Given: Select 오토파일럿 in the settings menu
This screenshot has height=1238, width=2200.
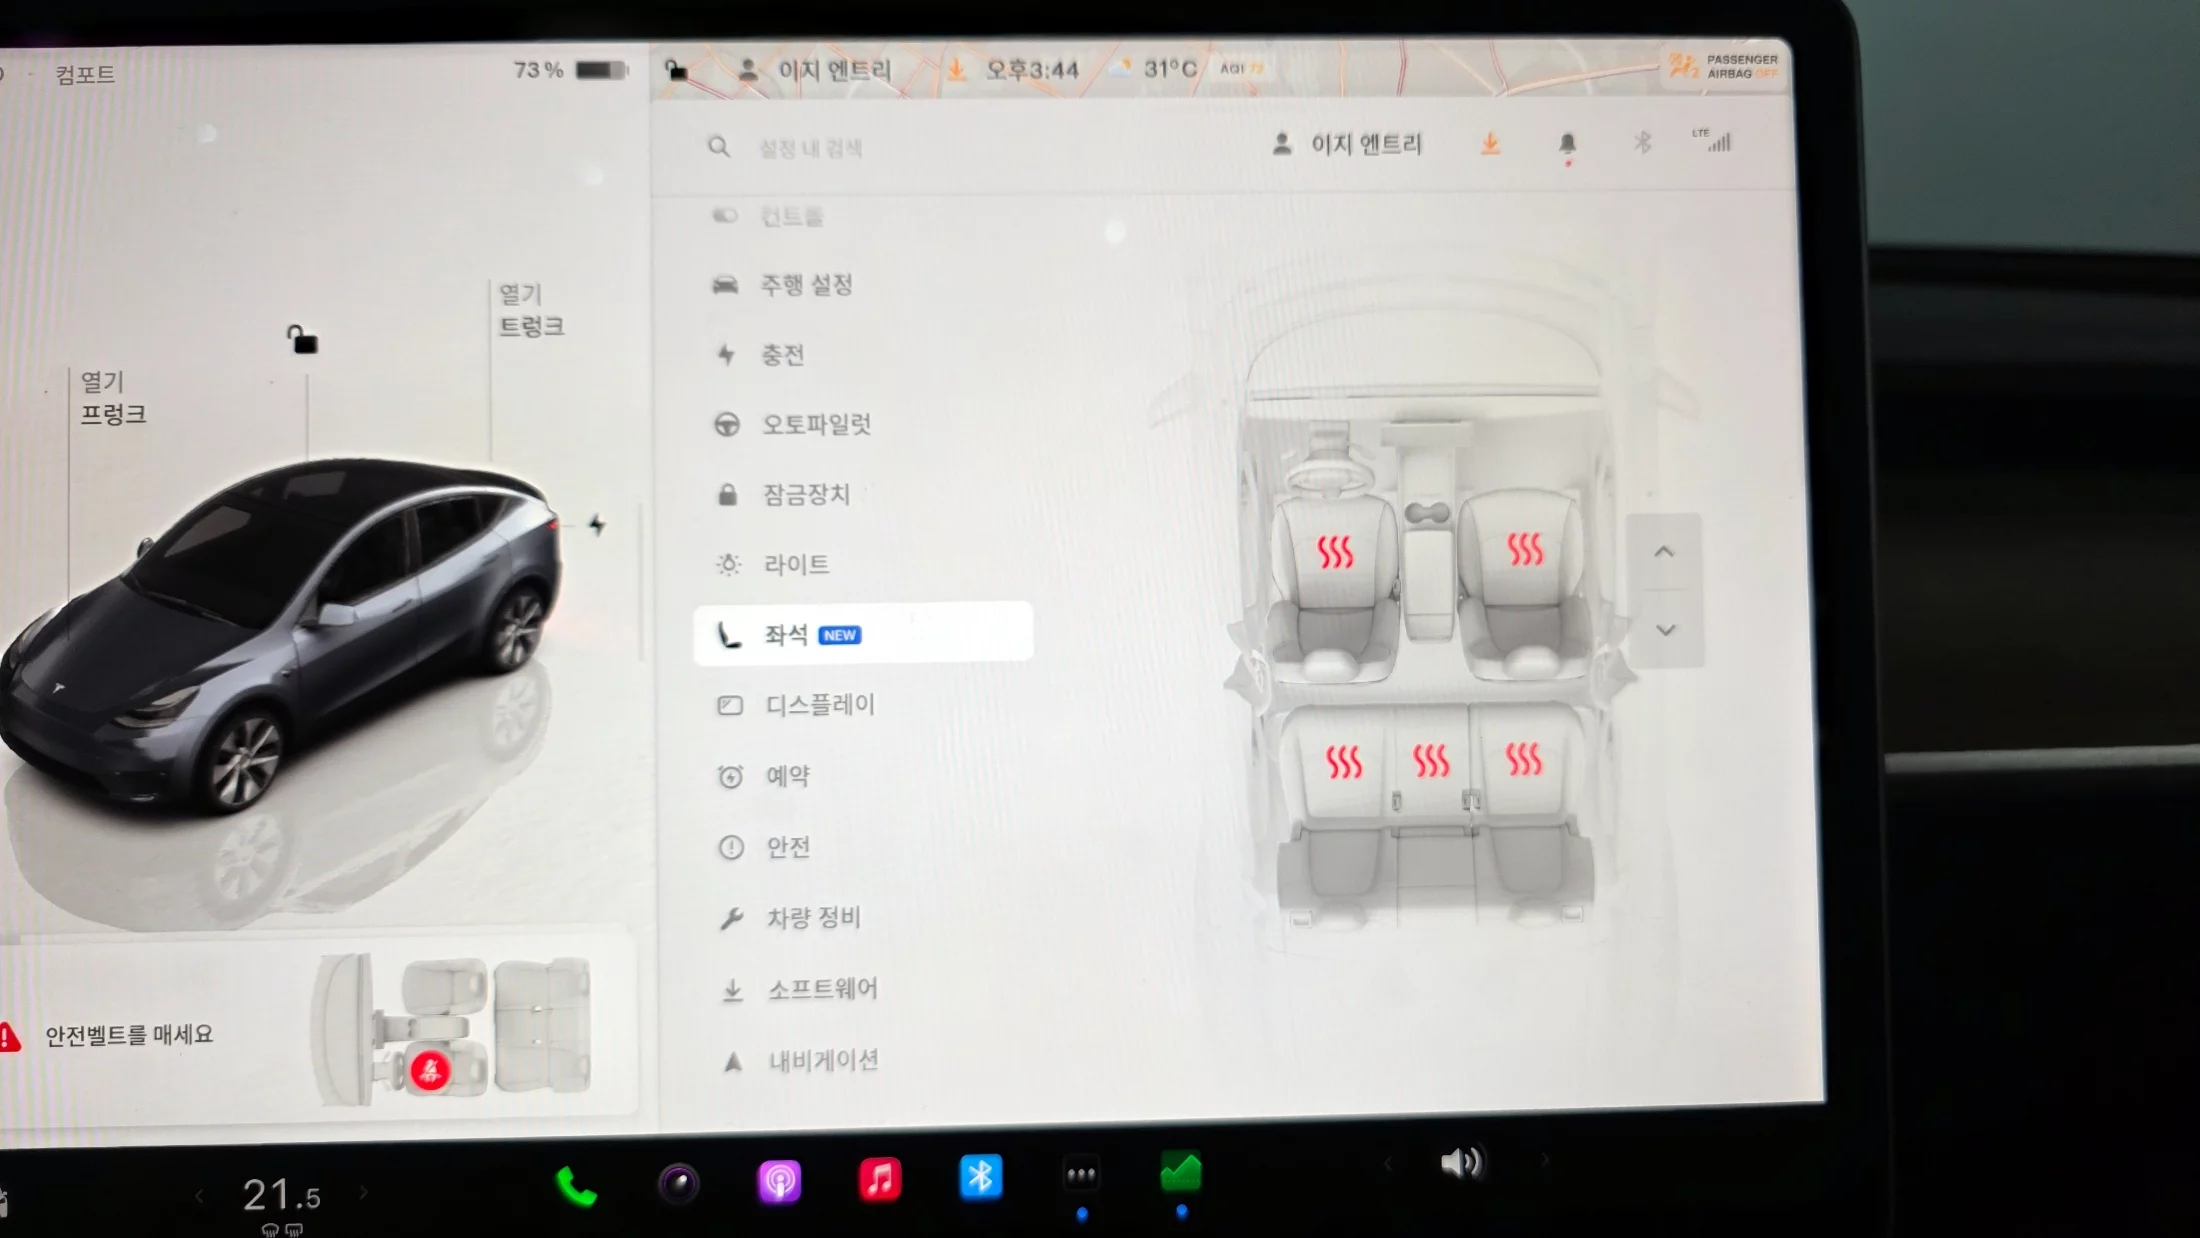Looking at the screenshot, I should (x=816, y=424).
